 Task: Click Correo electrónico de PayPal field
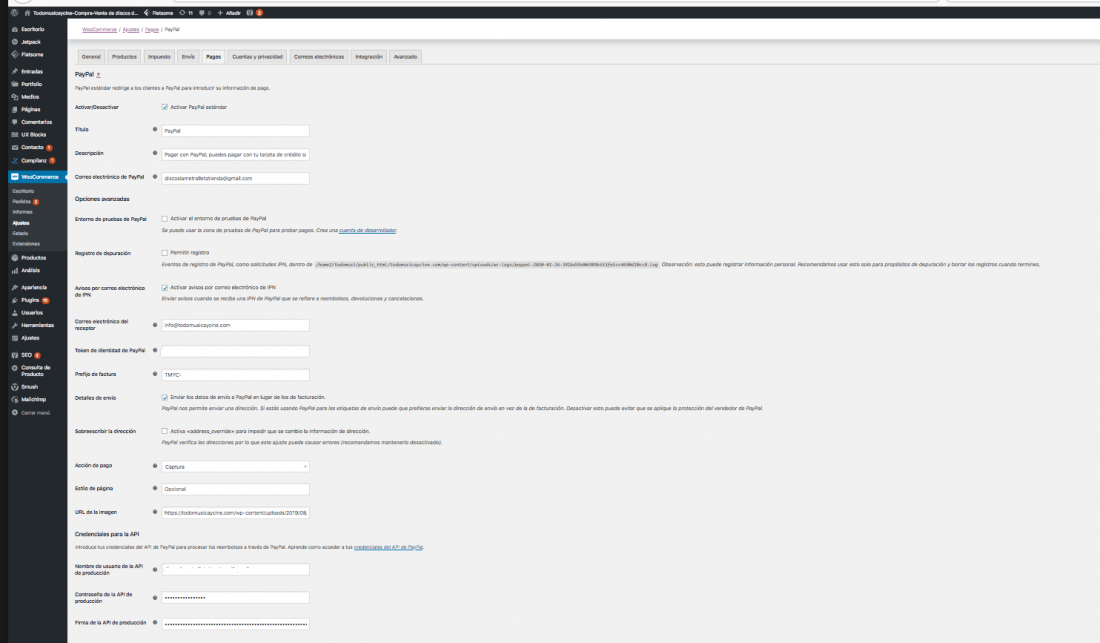235,178
